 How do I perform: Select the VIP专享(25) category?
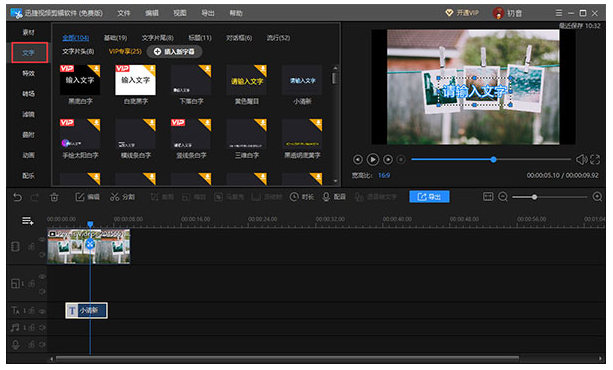coord(125,51)
